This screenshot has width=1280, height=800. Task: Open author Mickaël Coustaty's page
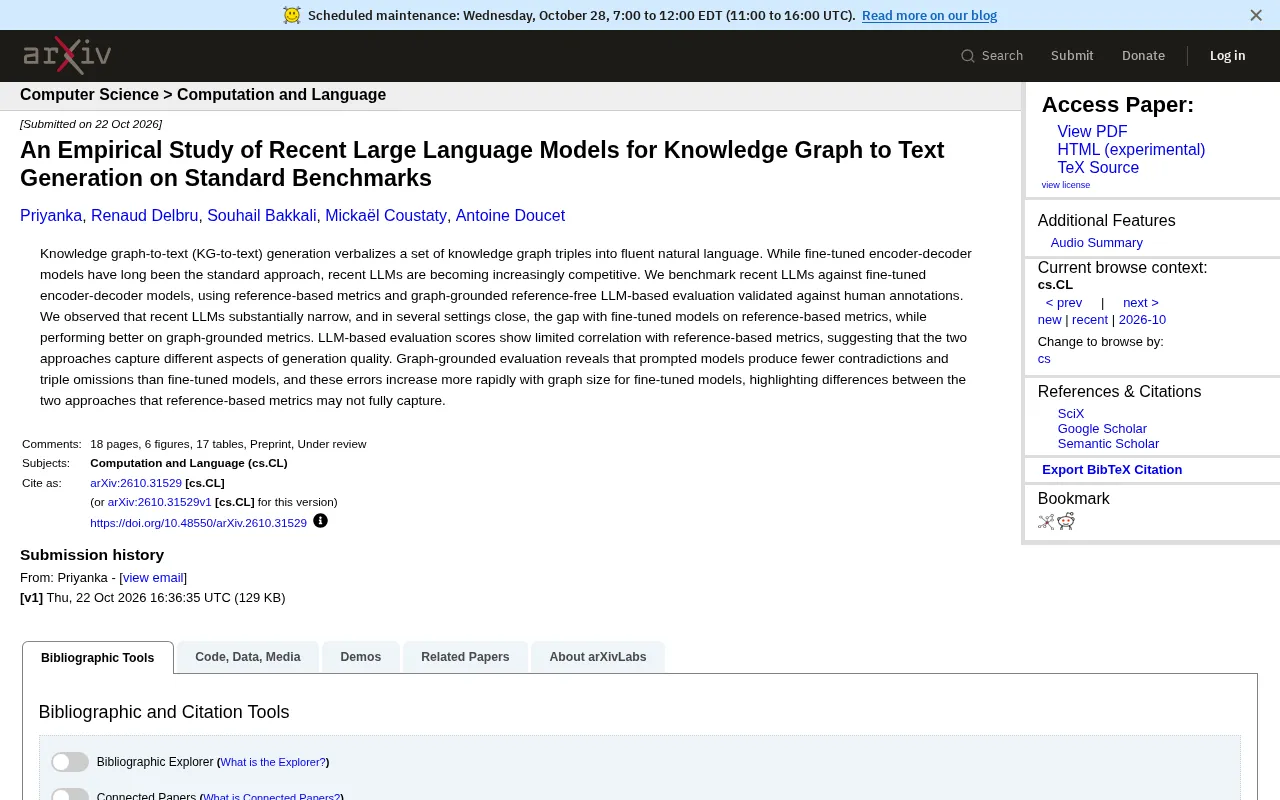coord(386,216)
